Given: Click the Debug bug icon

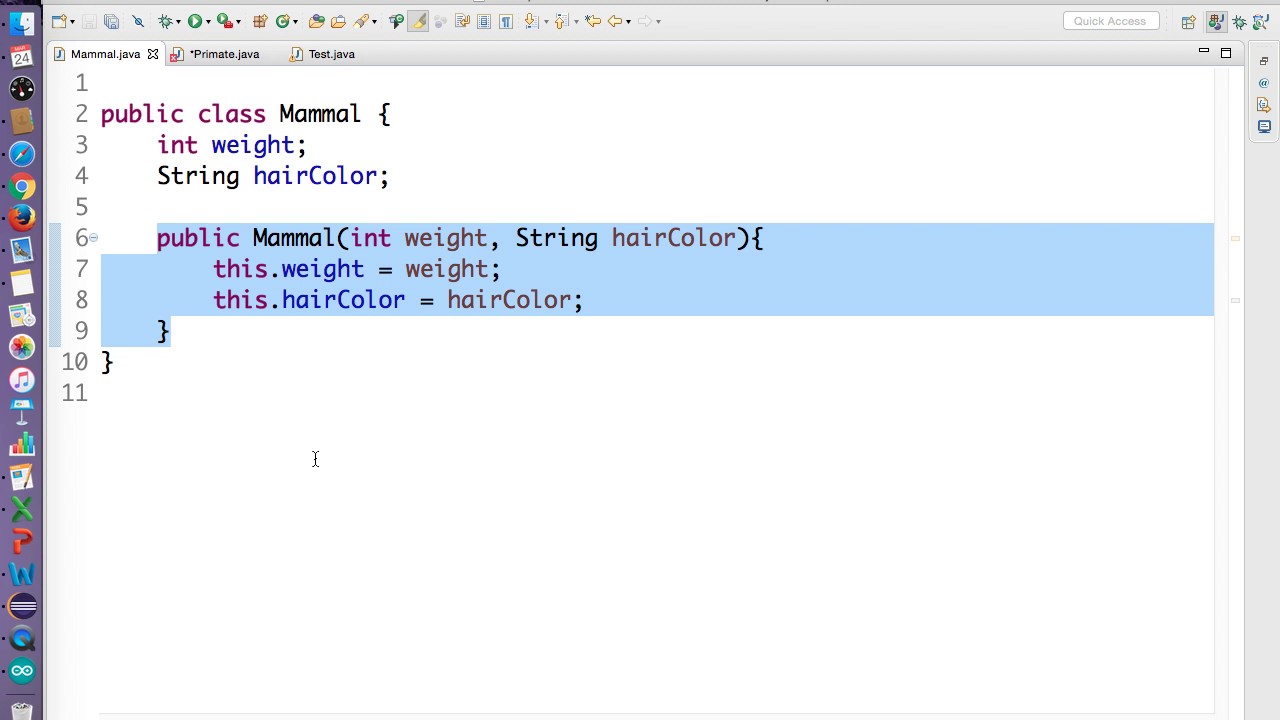Looking at the screenshot, I should pos(165,21).
